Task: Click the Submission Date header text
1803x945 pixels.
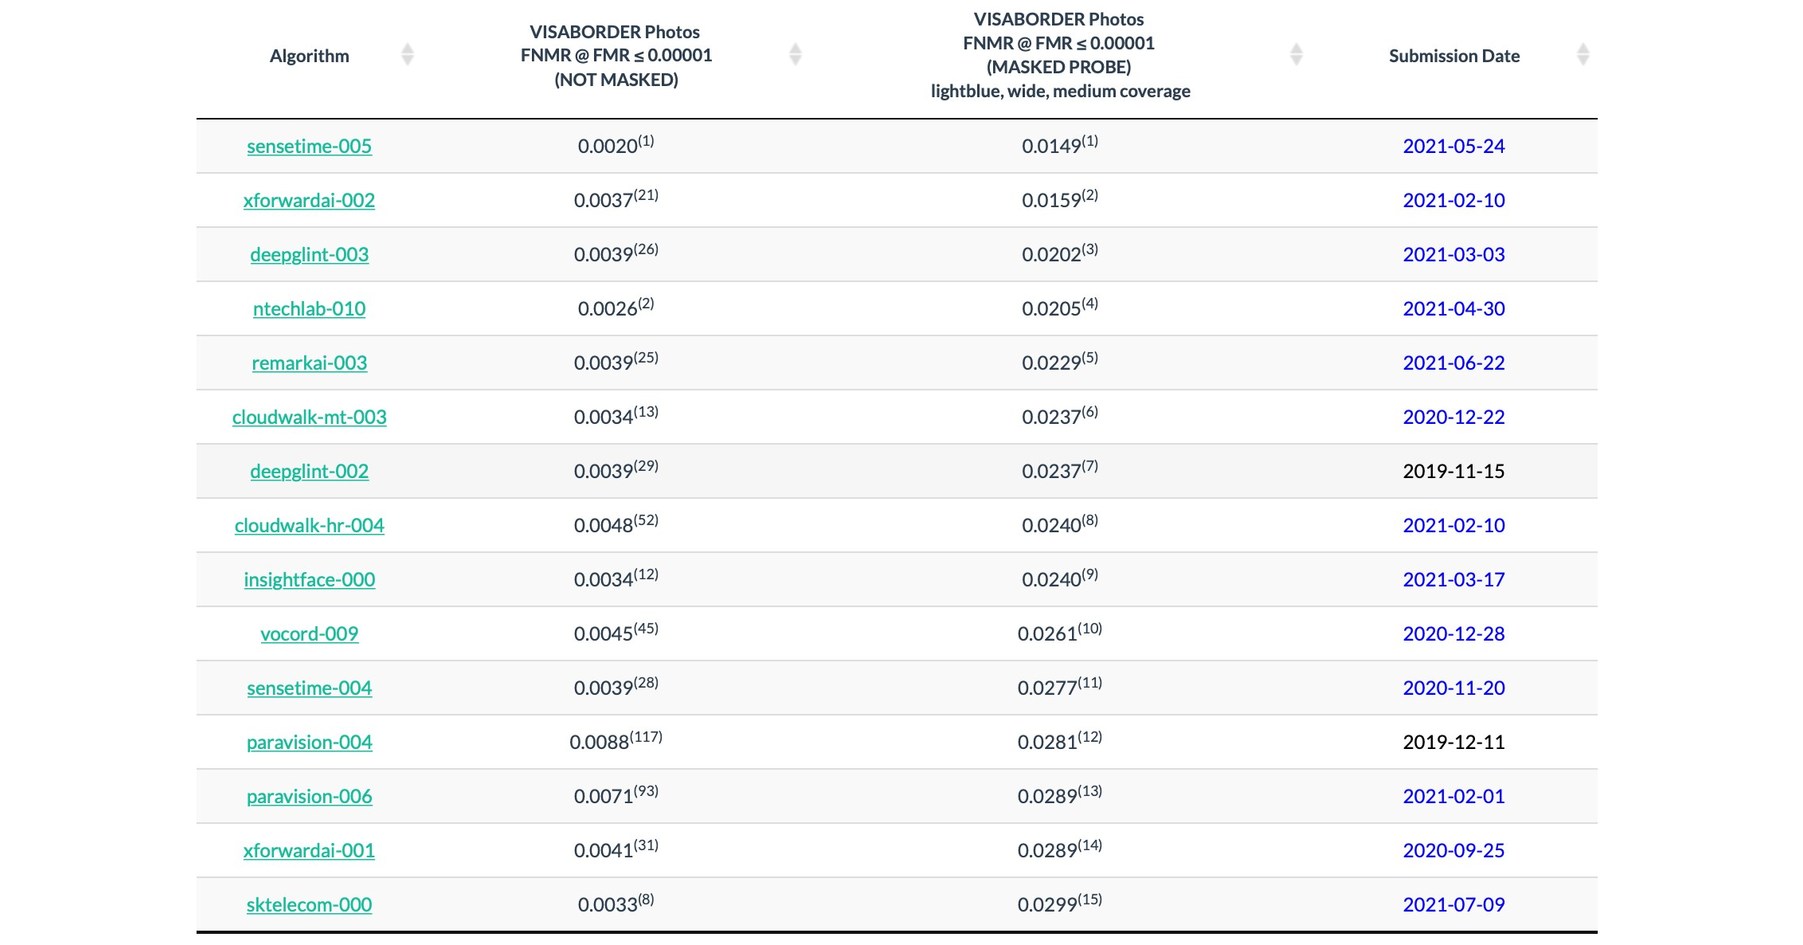Action: tap(1454, 56)
